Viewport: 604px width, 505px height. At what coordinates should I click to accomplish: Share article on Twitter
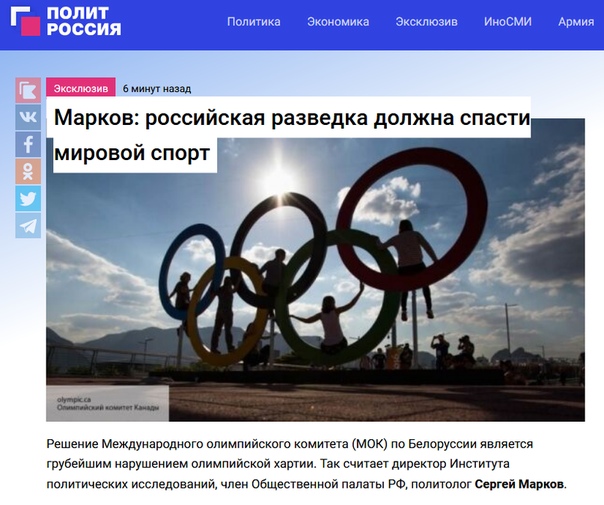(x=28, y=198)
